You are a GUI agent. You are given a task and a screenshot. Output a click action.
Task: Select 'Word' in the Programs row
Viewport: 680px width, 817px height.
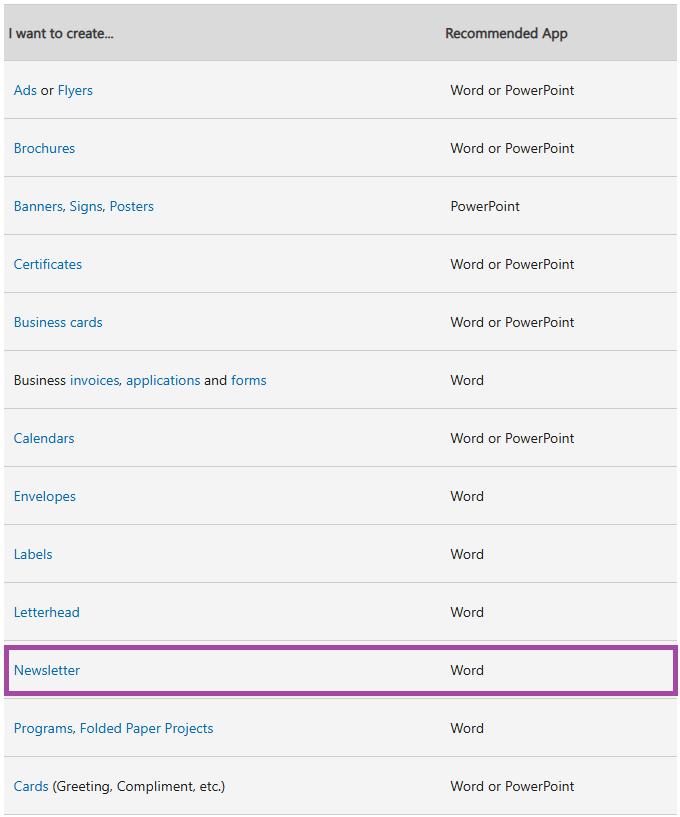(467, 728)
